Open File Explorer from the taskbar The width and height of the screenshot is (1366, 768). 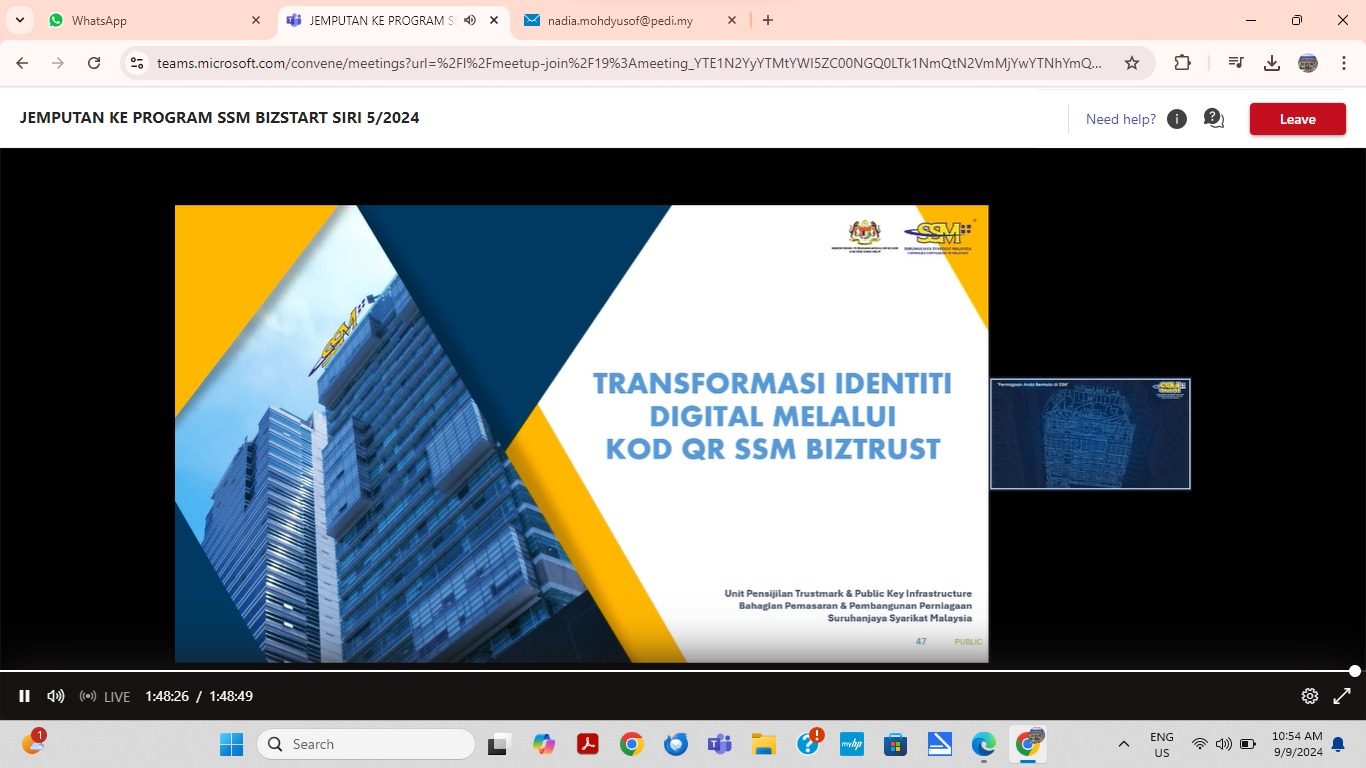click(764, 744)
